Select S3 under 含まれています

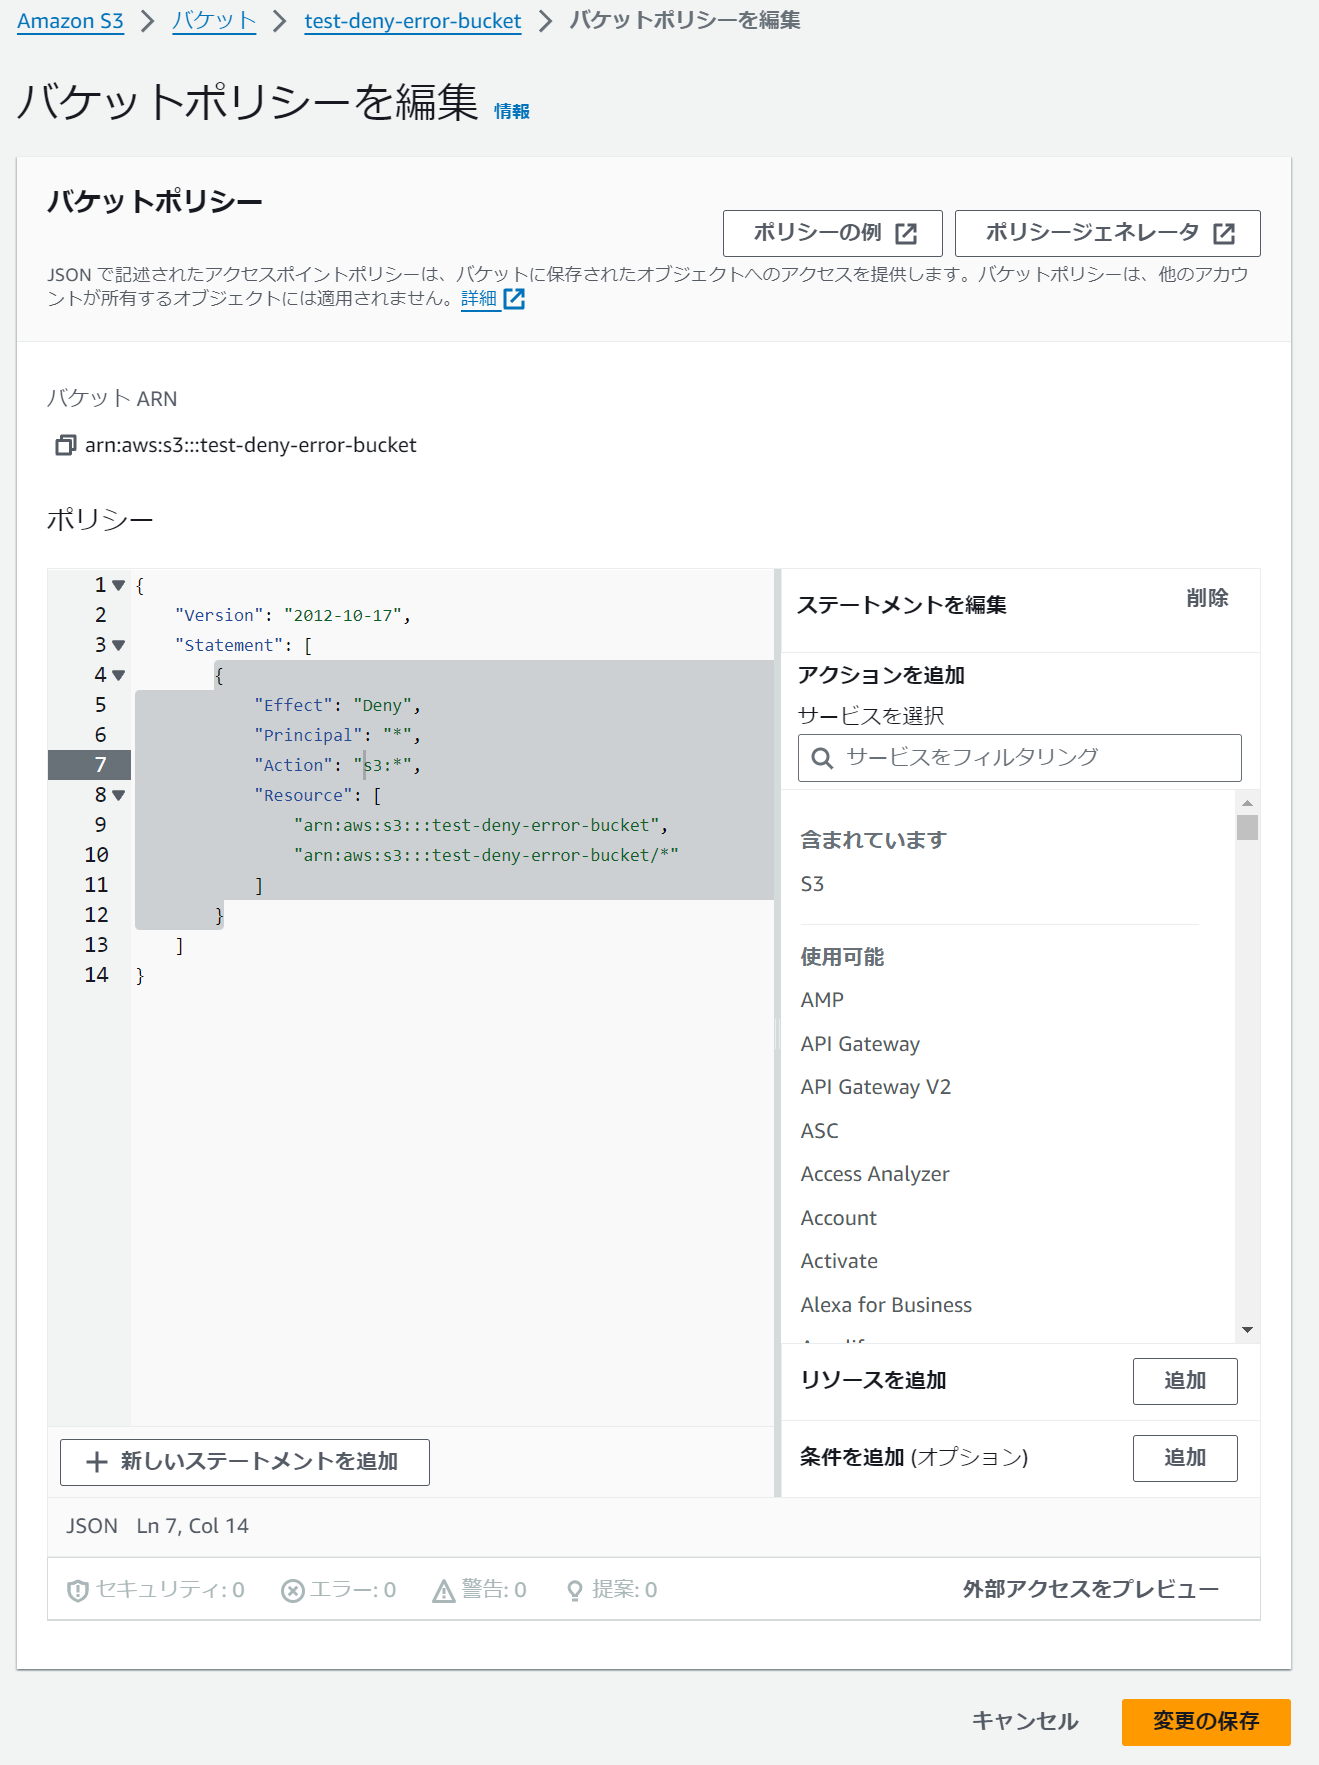[x=812, y=884]
